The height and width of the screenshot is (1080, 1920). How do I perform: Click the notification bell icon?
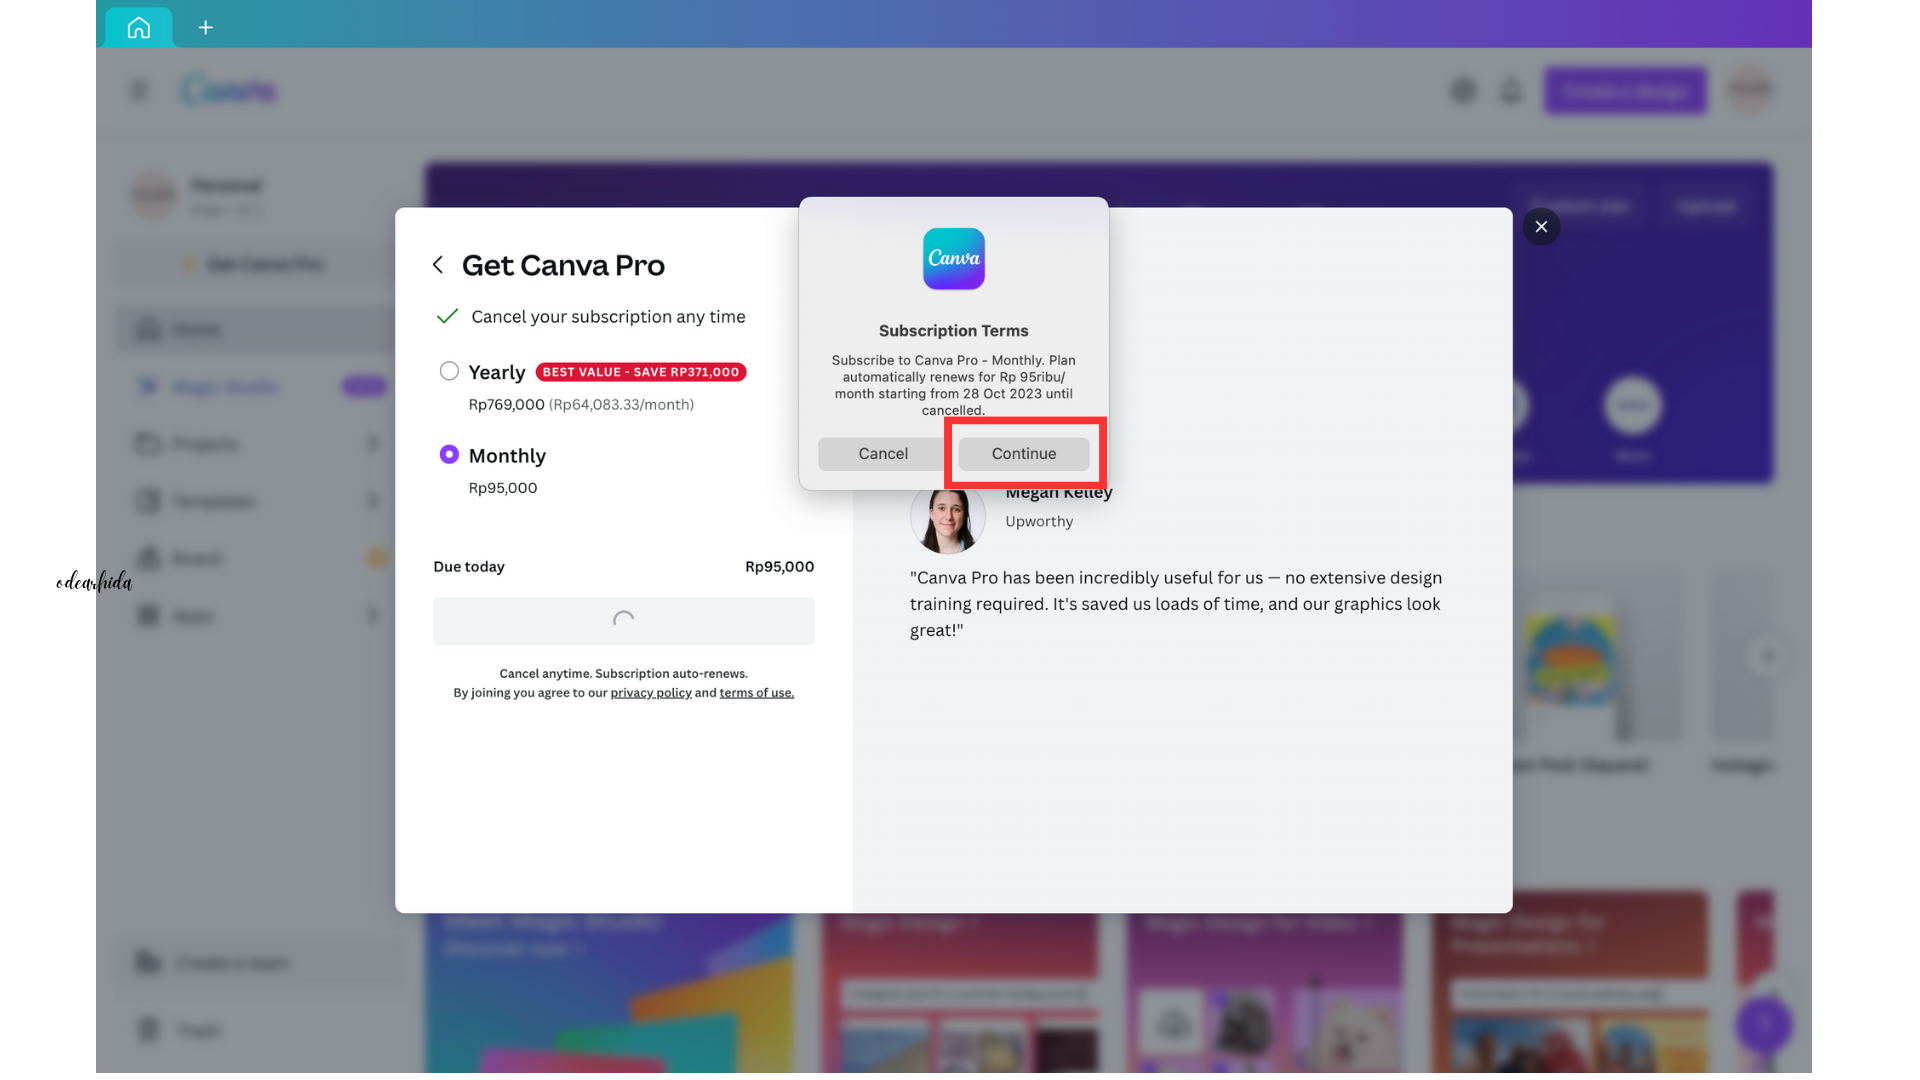(x=1510, y=91)
